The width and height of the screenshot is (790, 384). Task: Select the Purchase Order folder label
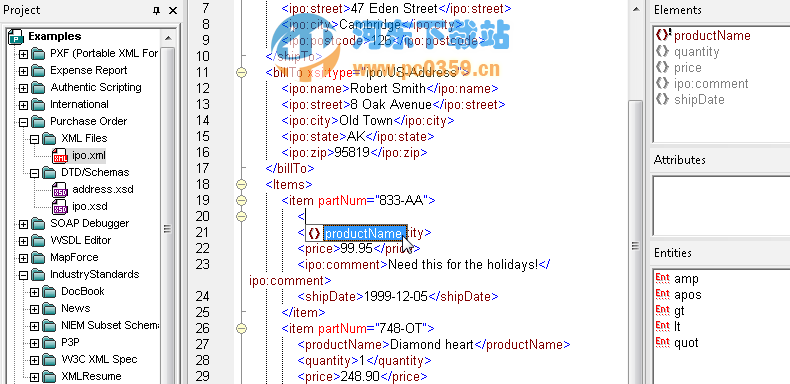coord(89,121)
